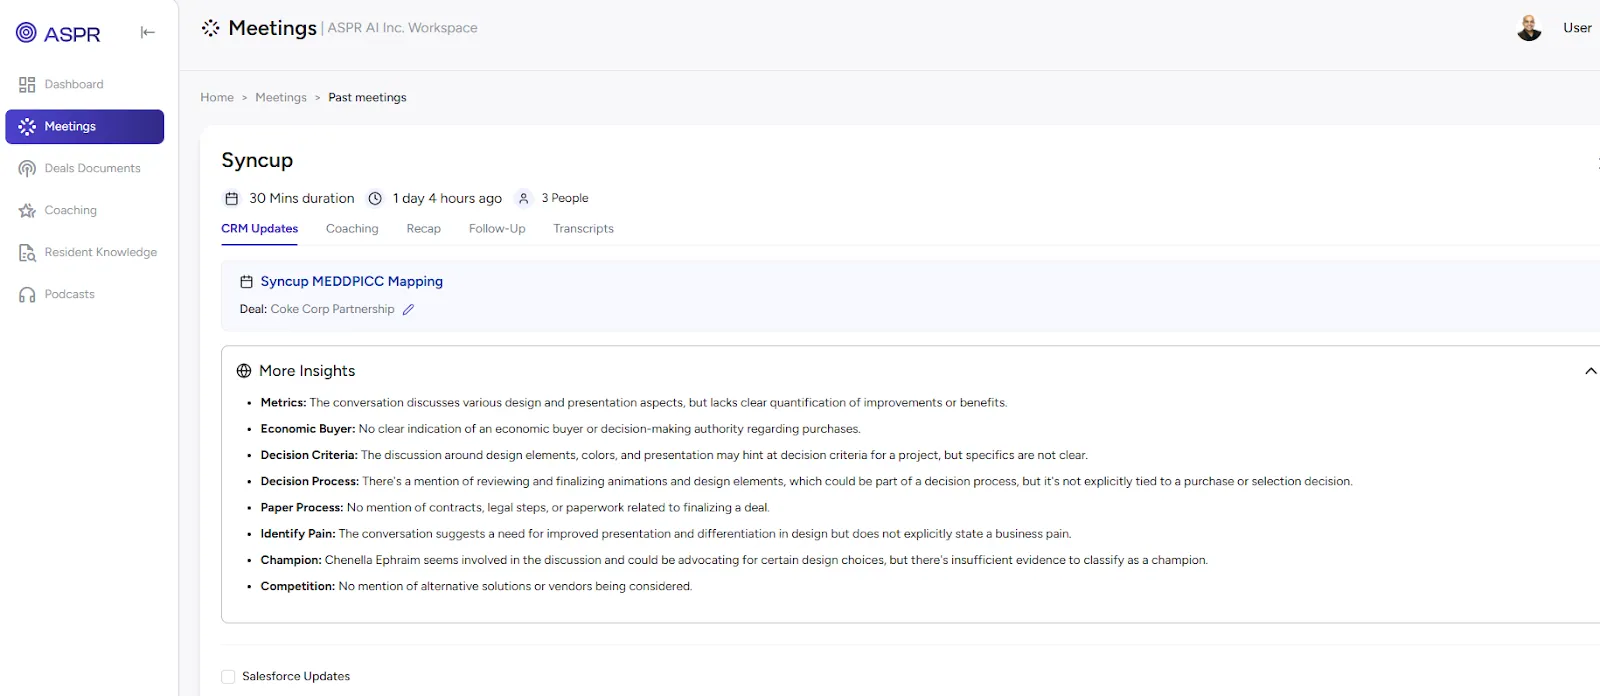The image size is (1600, 696).
Task: Switch to the Recap tab
Action: tap(423, 229)
